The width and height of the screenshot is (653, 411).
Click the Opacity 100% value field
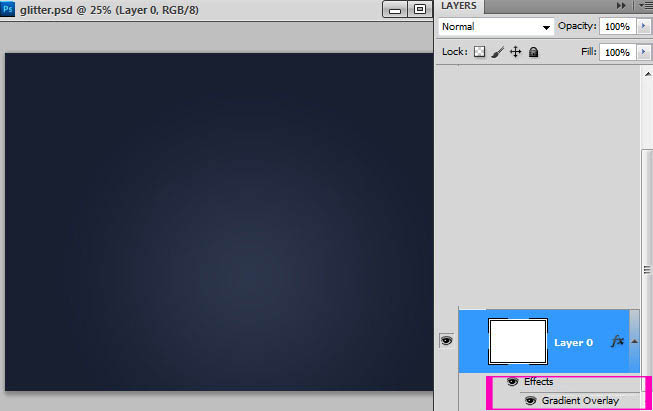[618, 26]
